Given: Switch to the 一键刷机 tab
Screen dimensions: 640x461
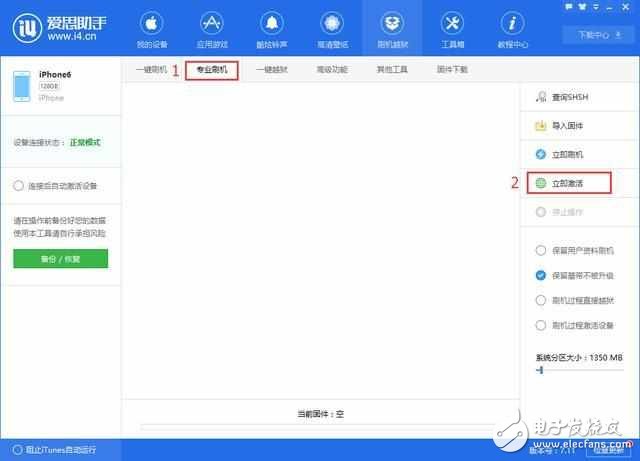Looking at the screenshot, I should (x=151, y=69).
